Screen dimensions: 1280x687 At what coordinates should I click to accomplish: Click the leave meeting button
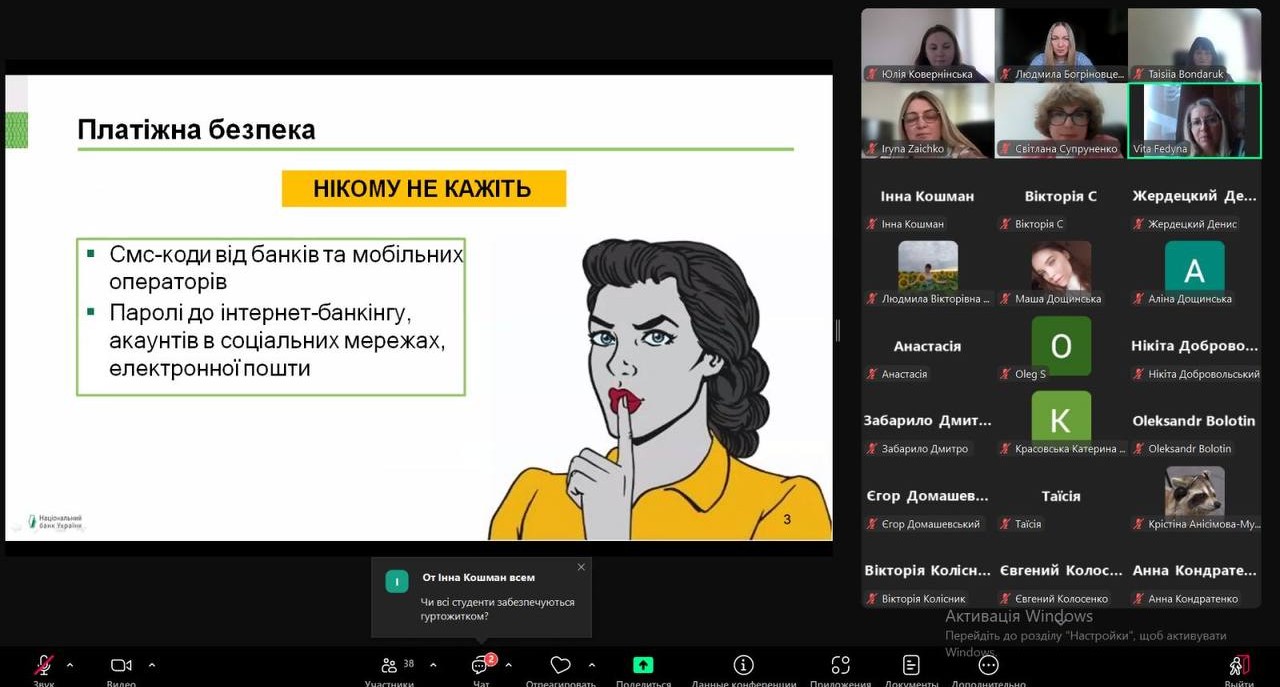point(1238,666)
